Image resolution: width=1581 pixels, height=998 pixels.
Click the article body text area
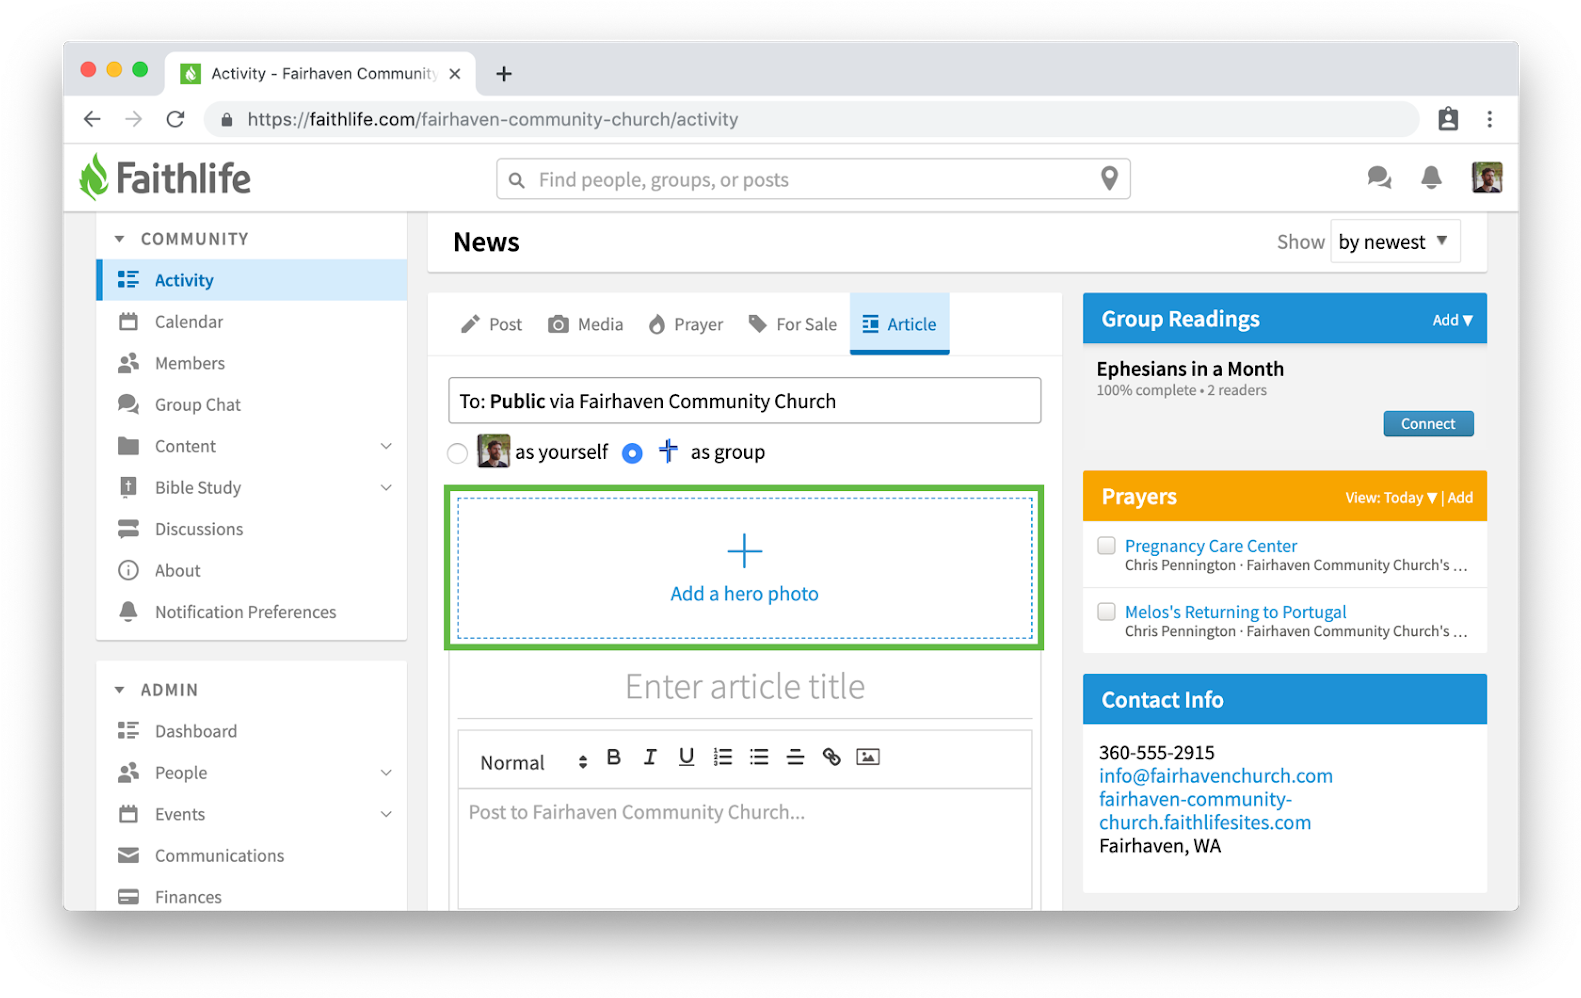(x=744, y=849)
